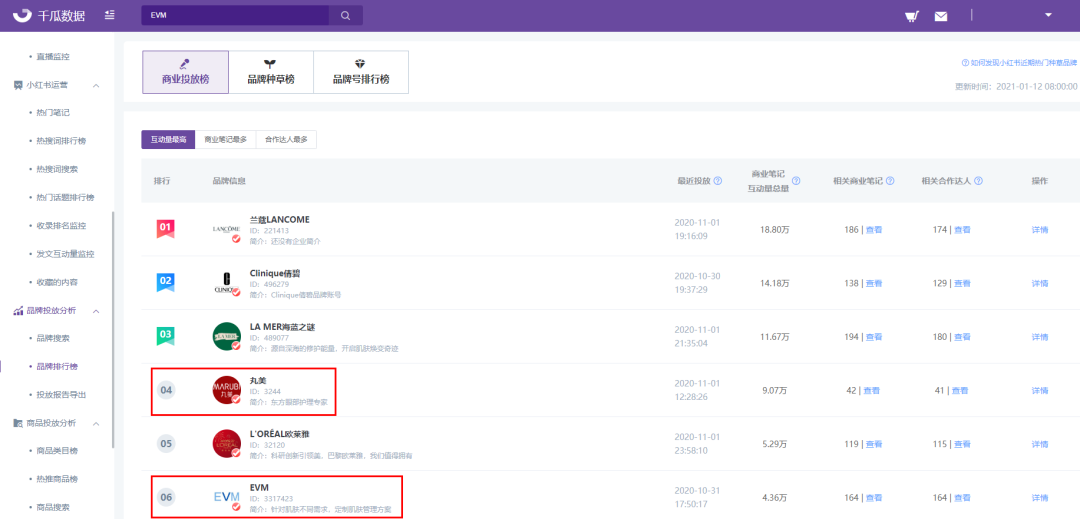
Task: View LA MER related partner influencers (180)
Action: point(962,337)
